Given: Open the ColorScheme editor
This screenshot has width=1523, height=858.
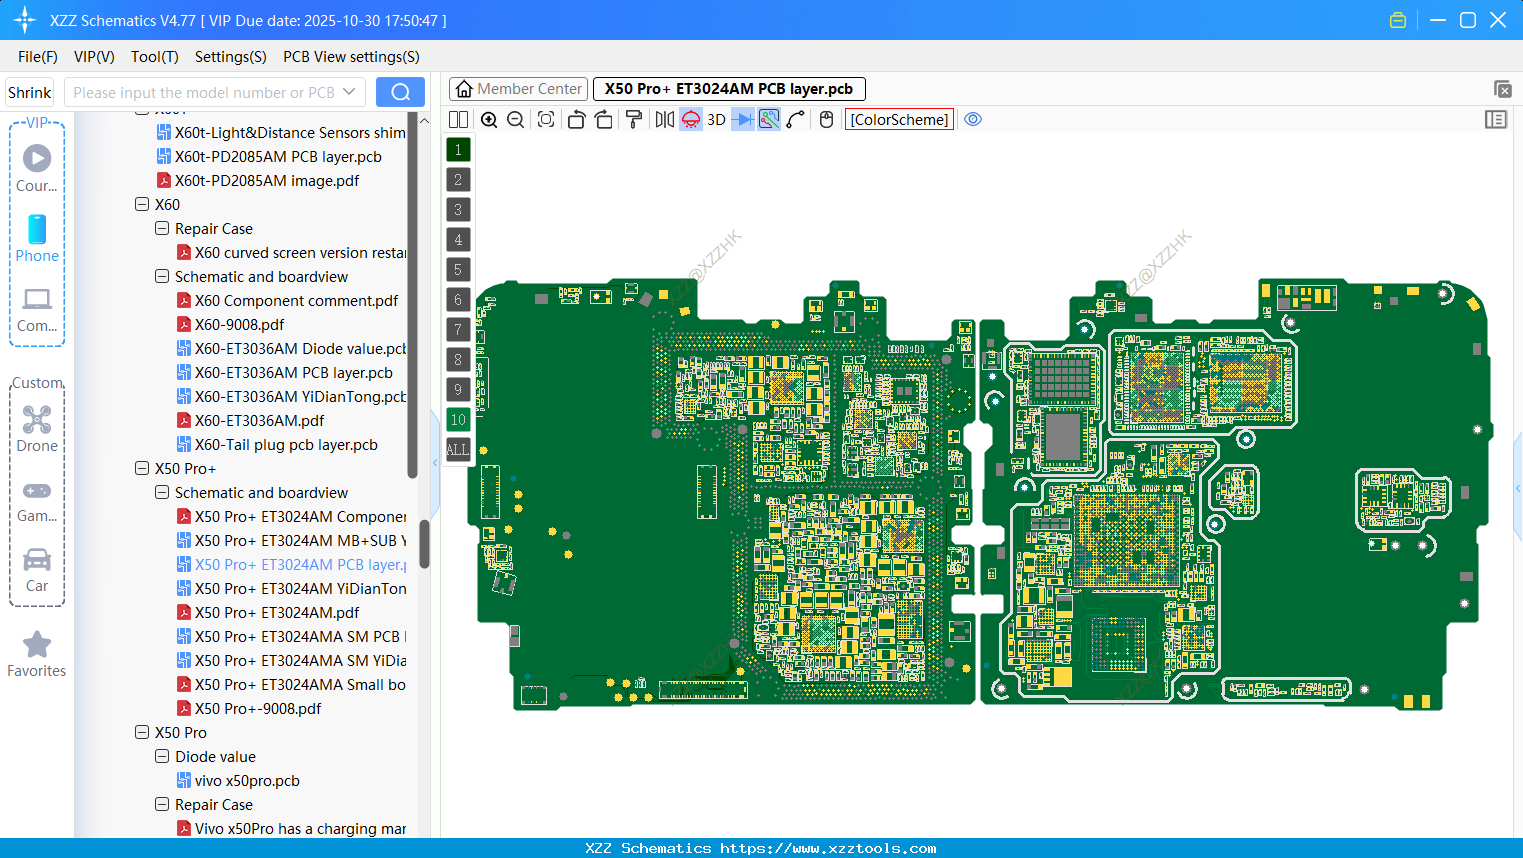Looking at the screenshot, I should pyautogui.click(x=899, y=119).
